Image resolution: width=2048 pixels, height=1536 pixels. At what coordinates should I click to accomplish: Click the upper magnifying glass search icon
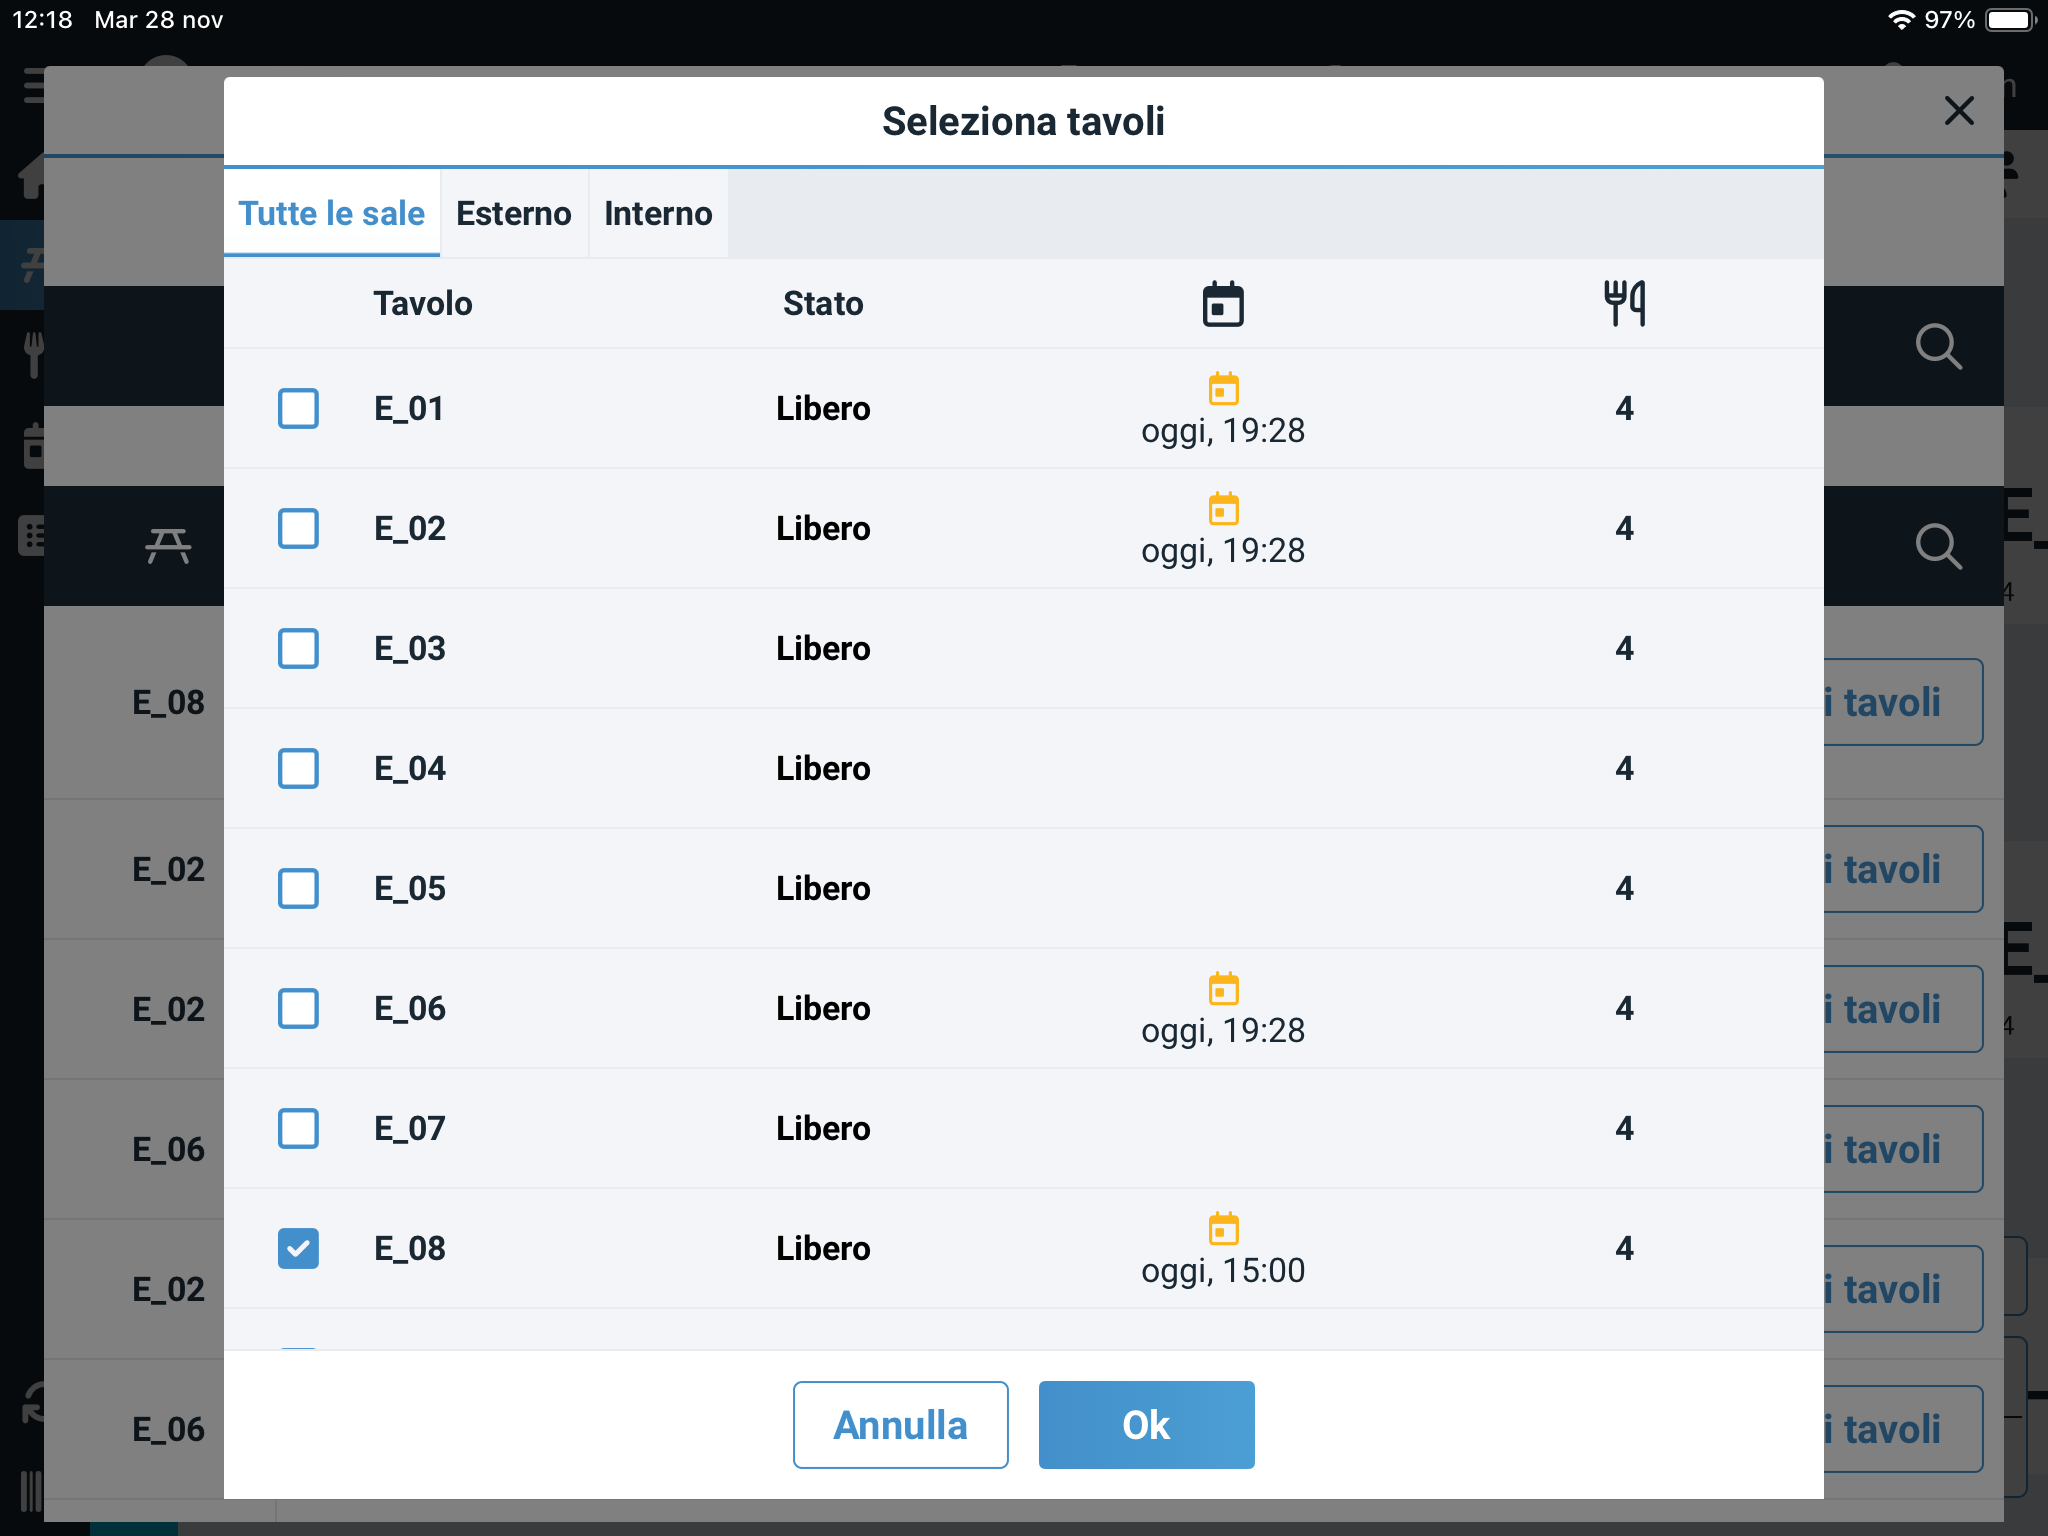tap(1937, 347)
